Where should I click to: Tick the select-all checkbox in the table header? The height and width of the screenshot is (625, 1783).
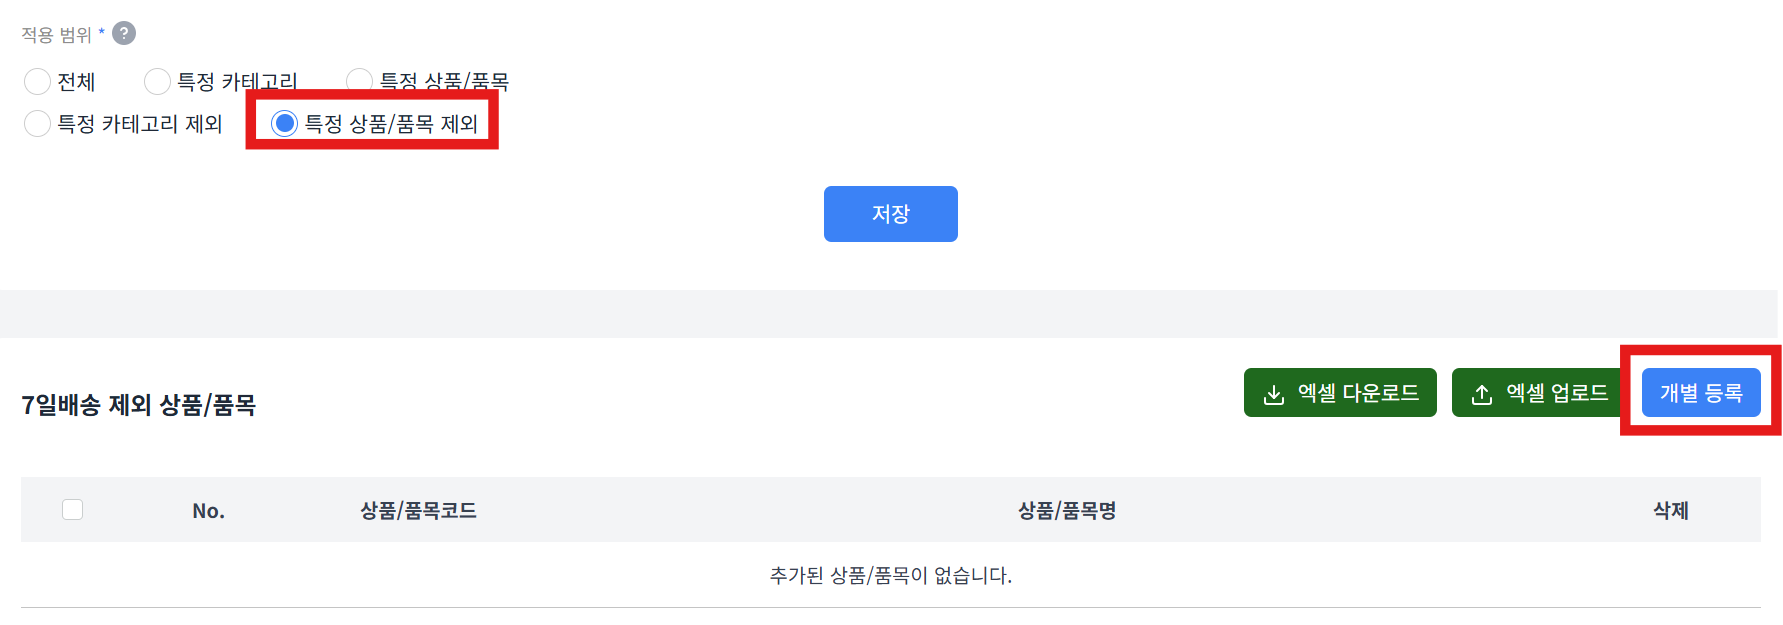(x=72, y=509)
